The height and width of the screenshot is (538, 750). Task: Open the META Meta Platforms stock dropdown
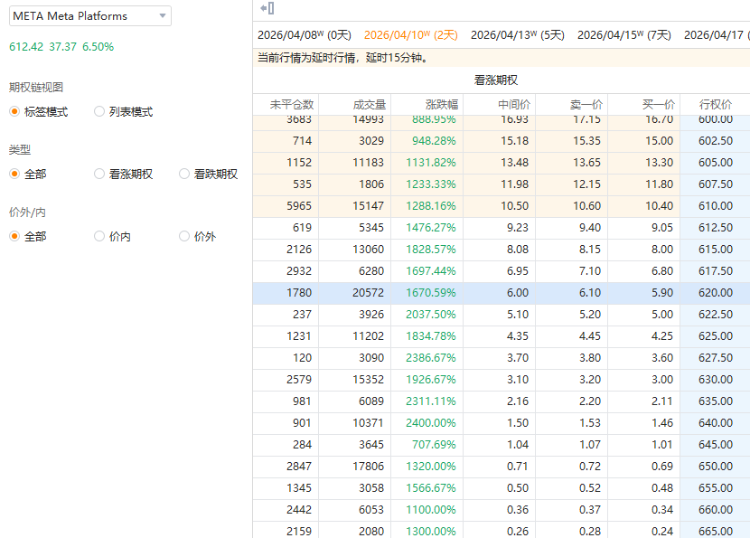click(90, 17)
